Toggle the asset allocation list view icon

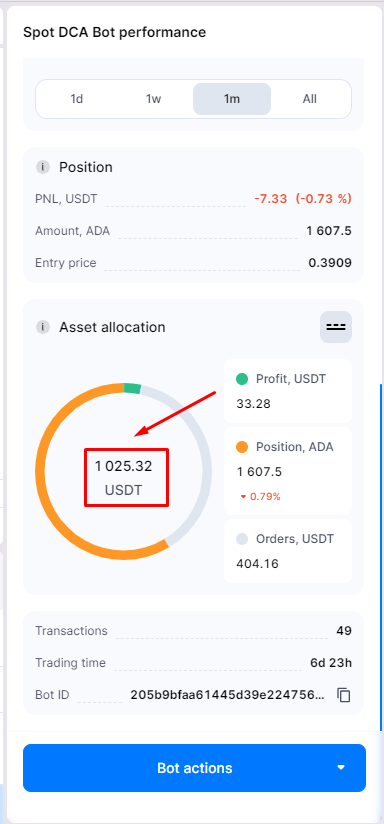point(336,327)
